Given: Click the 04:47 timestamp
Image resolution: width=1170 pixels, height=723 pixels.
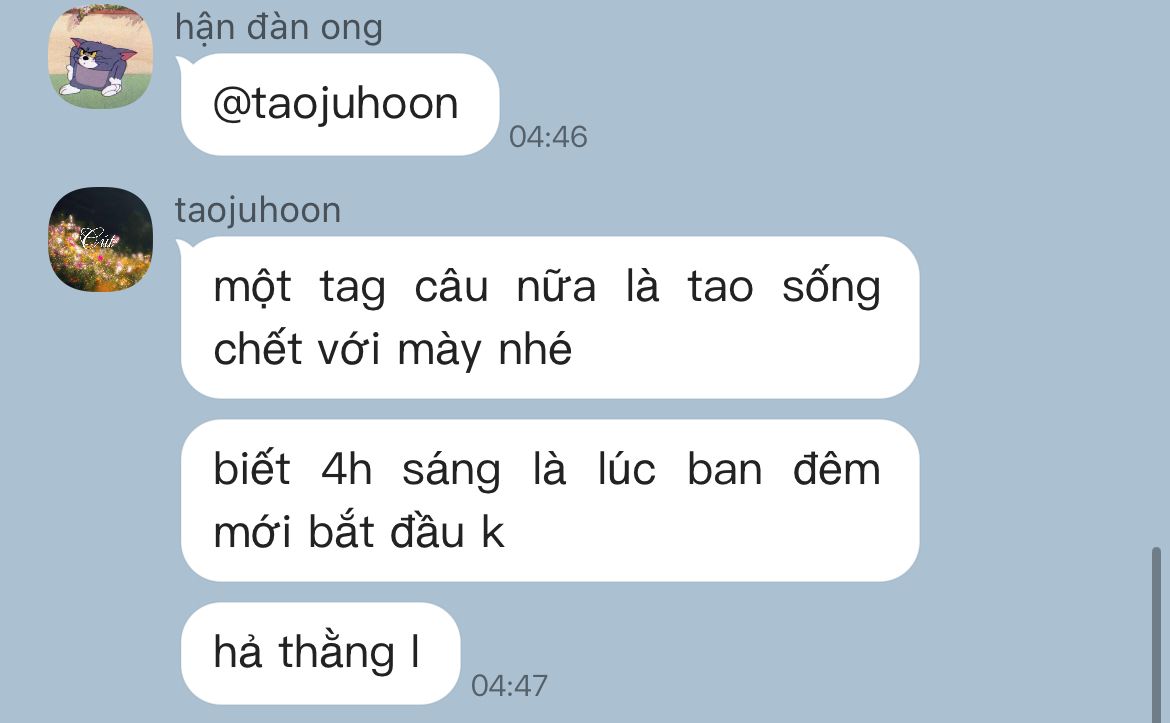Looking at the screenshot, I should tap(510, 686).
